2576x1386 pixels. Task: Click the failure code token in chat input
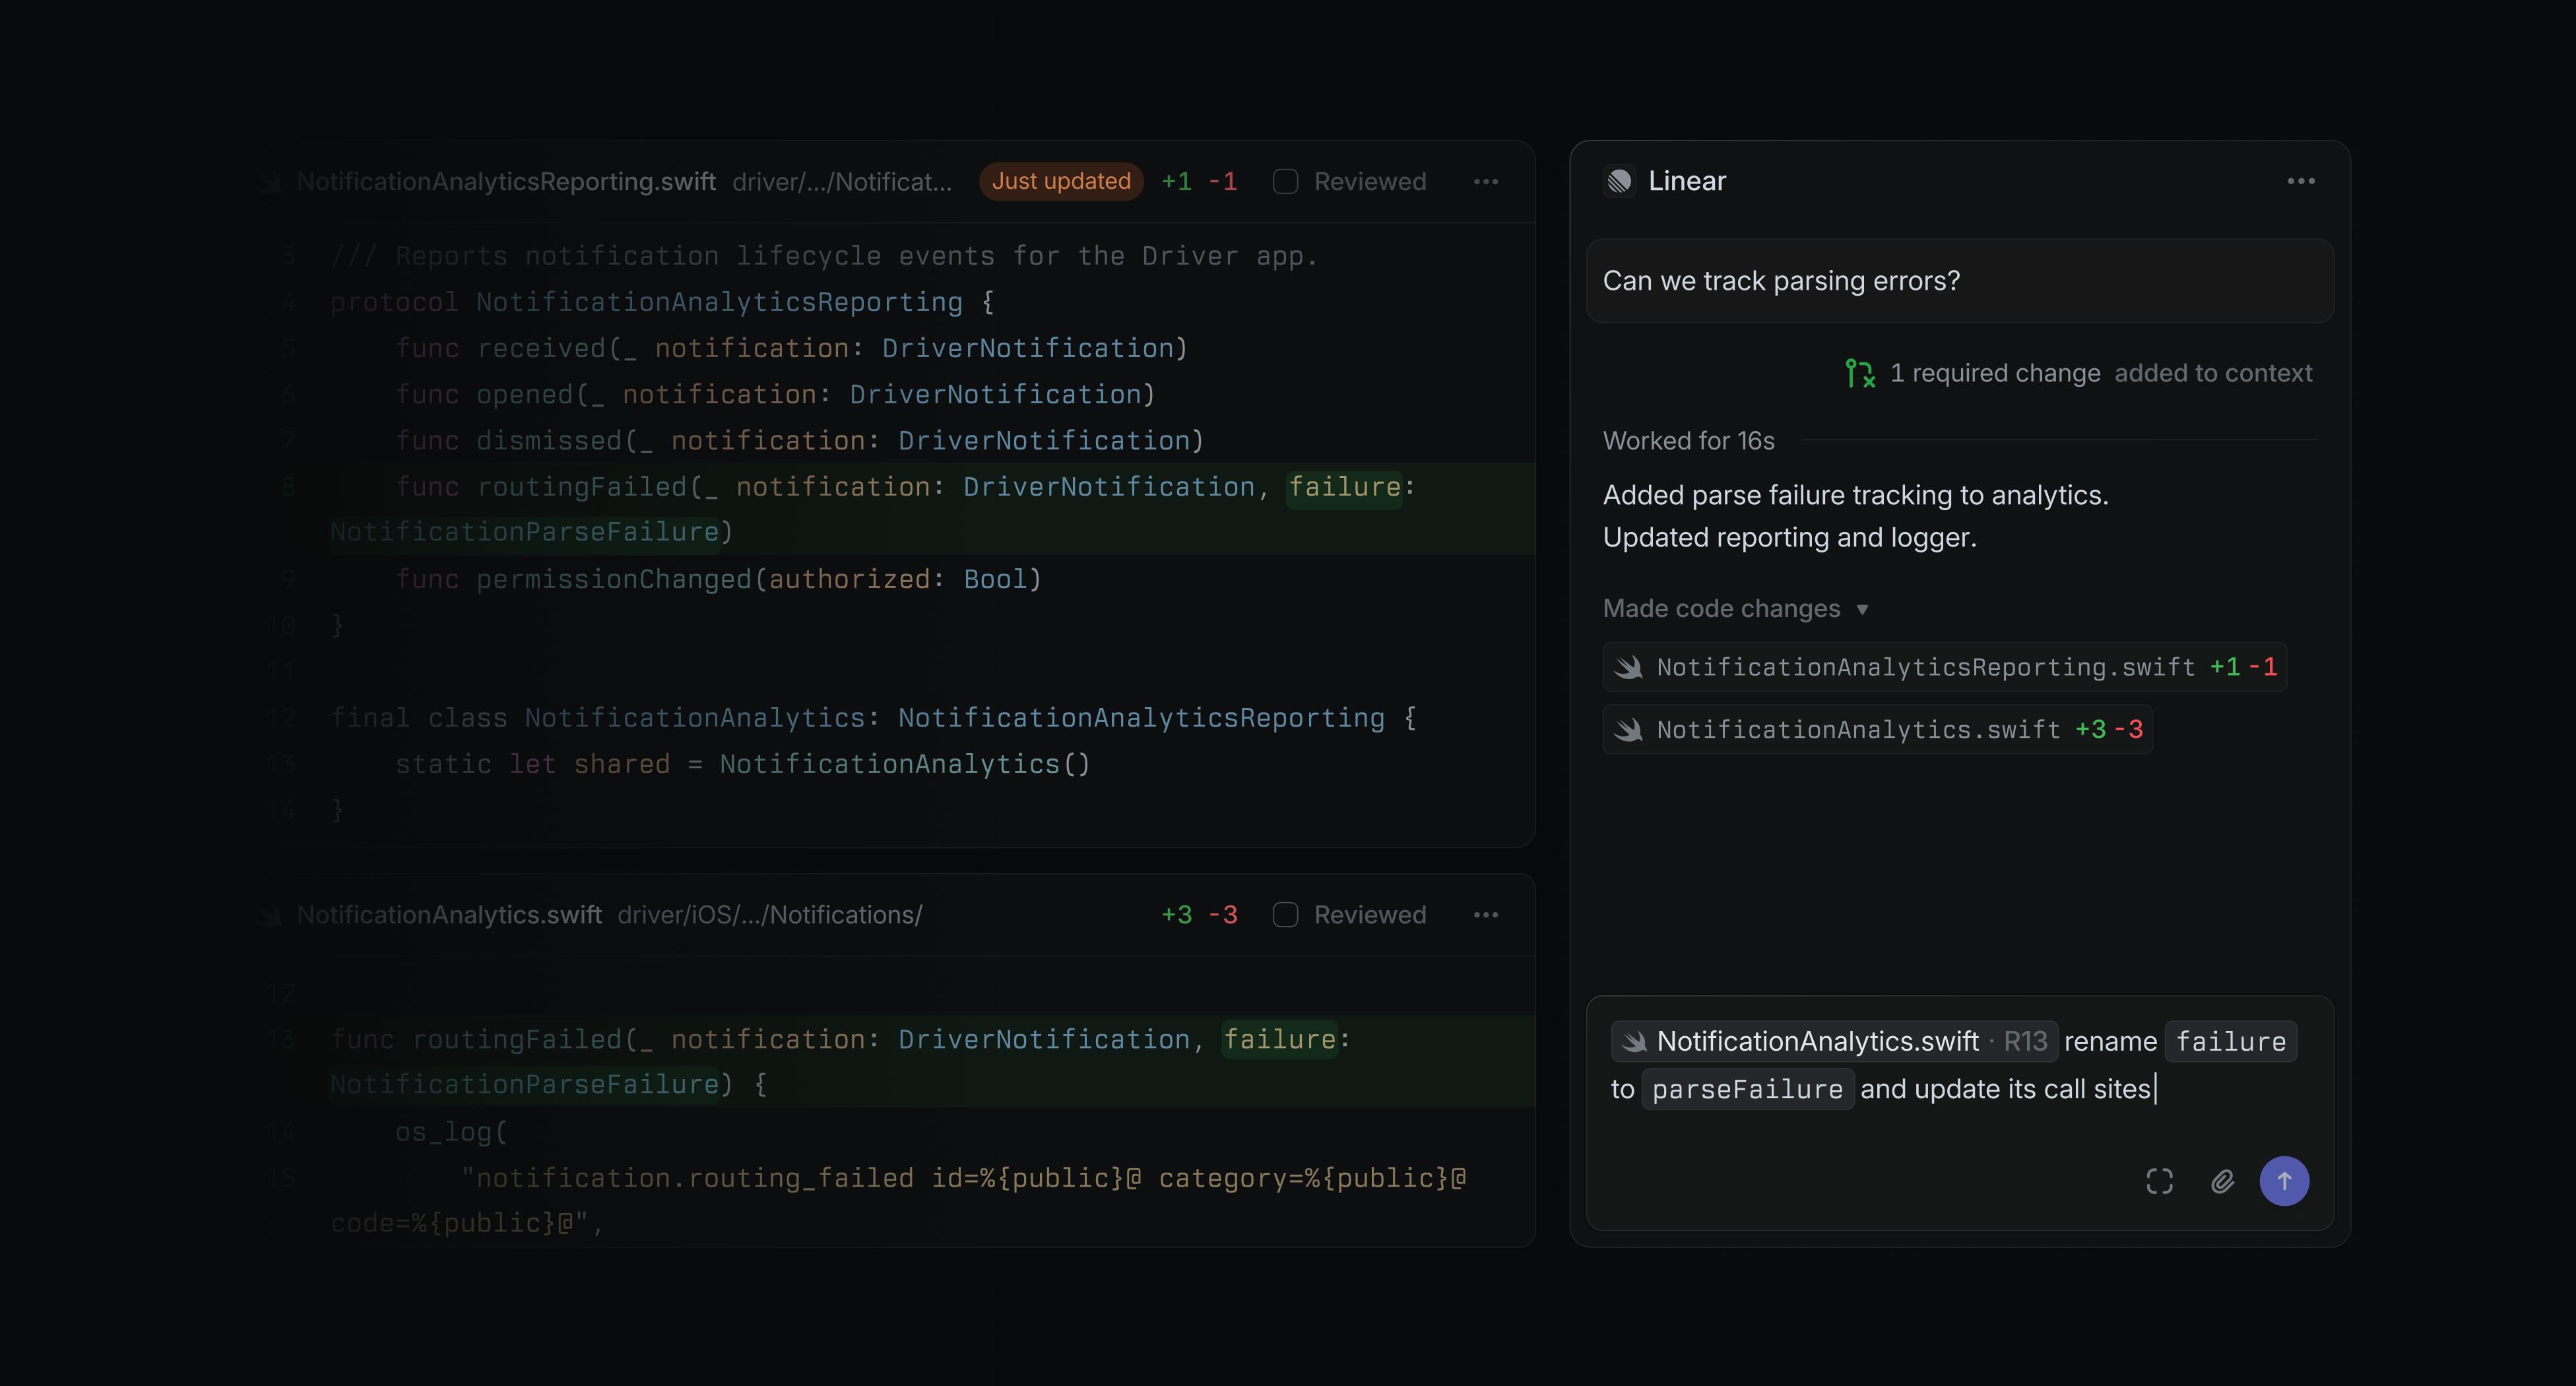[x=2231, y=1042]
